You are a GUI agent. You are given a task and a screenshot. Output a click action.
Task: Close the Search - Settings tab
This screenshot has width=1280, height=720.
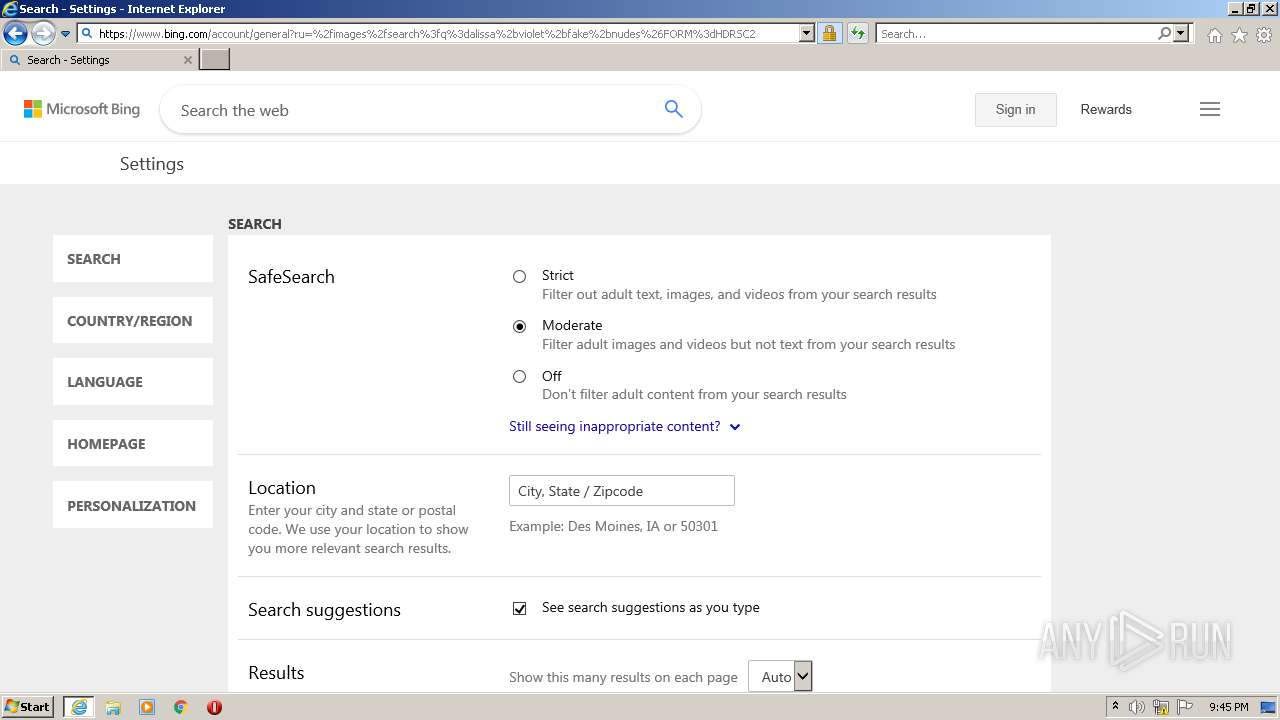[187, 60]
